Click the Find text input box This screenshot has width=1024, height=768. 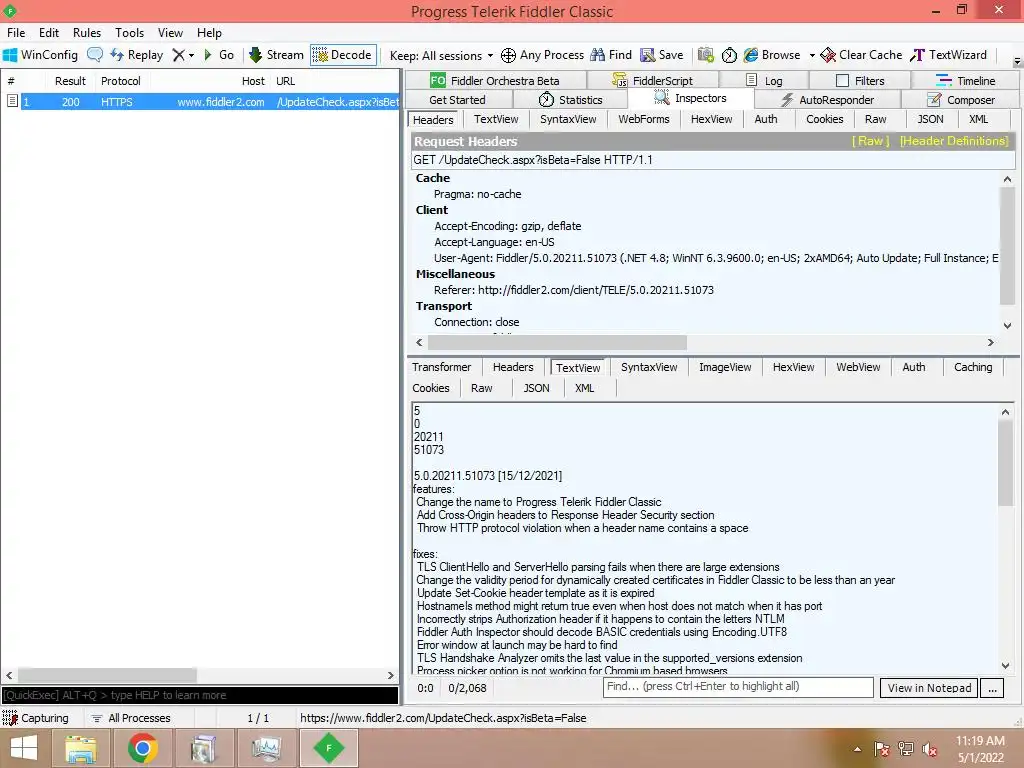coord(738,687)
